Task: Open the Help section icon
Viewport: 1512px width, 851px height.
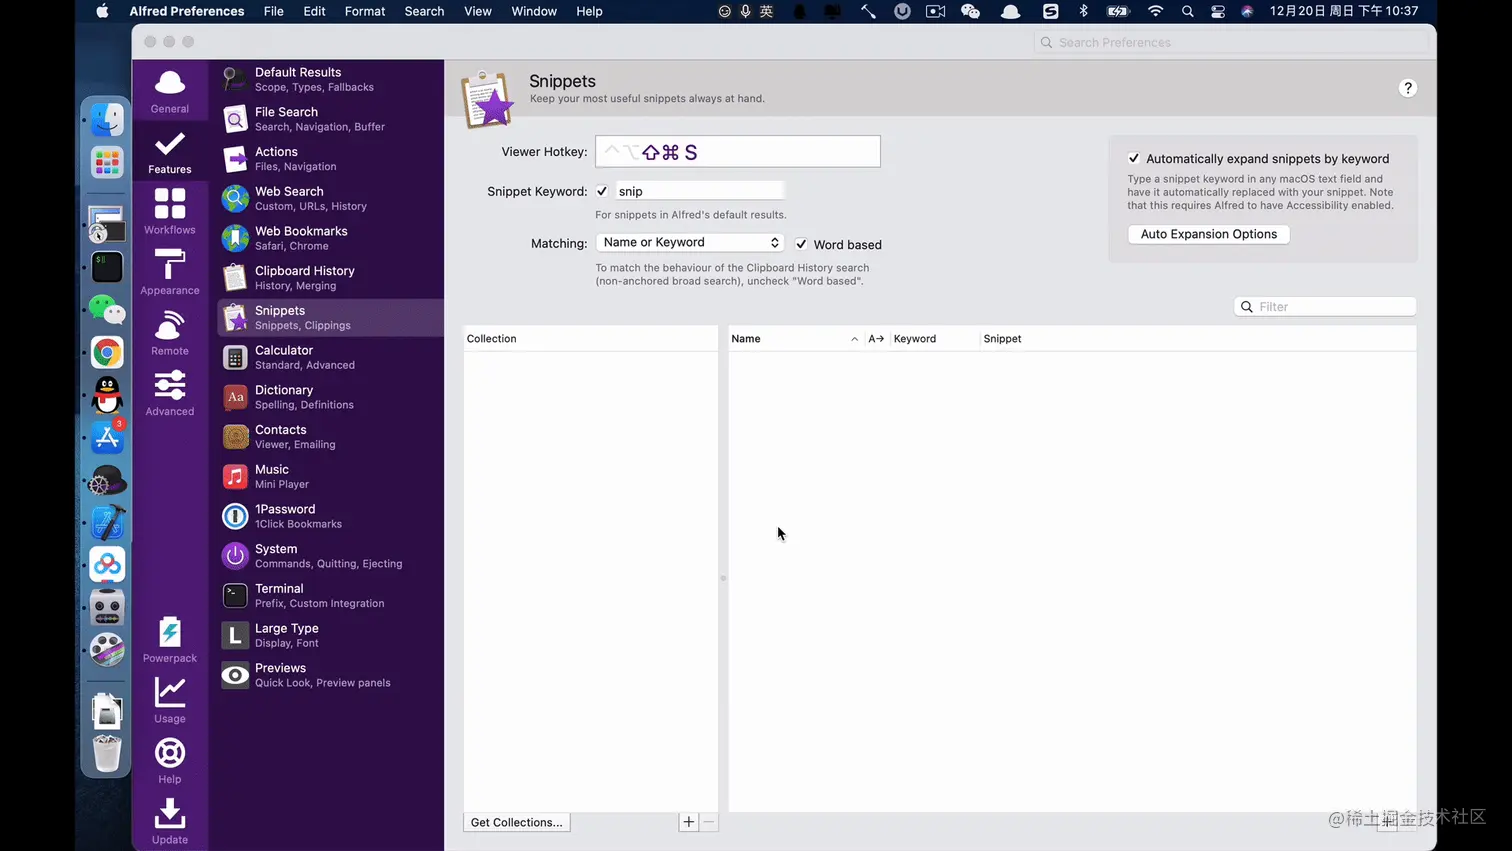Action: (170, 761)
